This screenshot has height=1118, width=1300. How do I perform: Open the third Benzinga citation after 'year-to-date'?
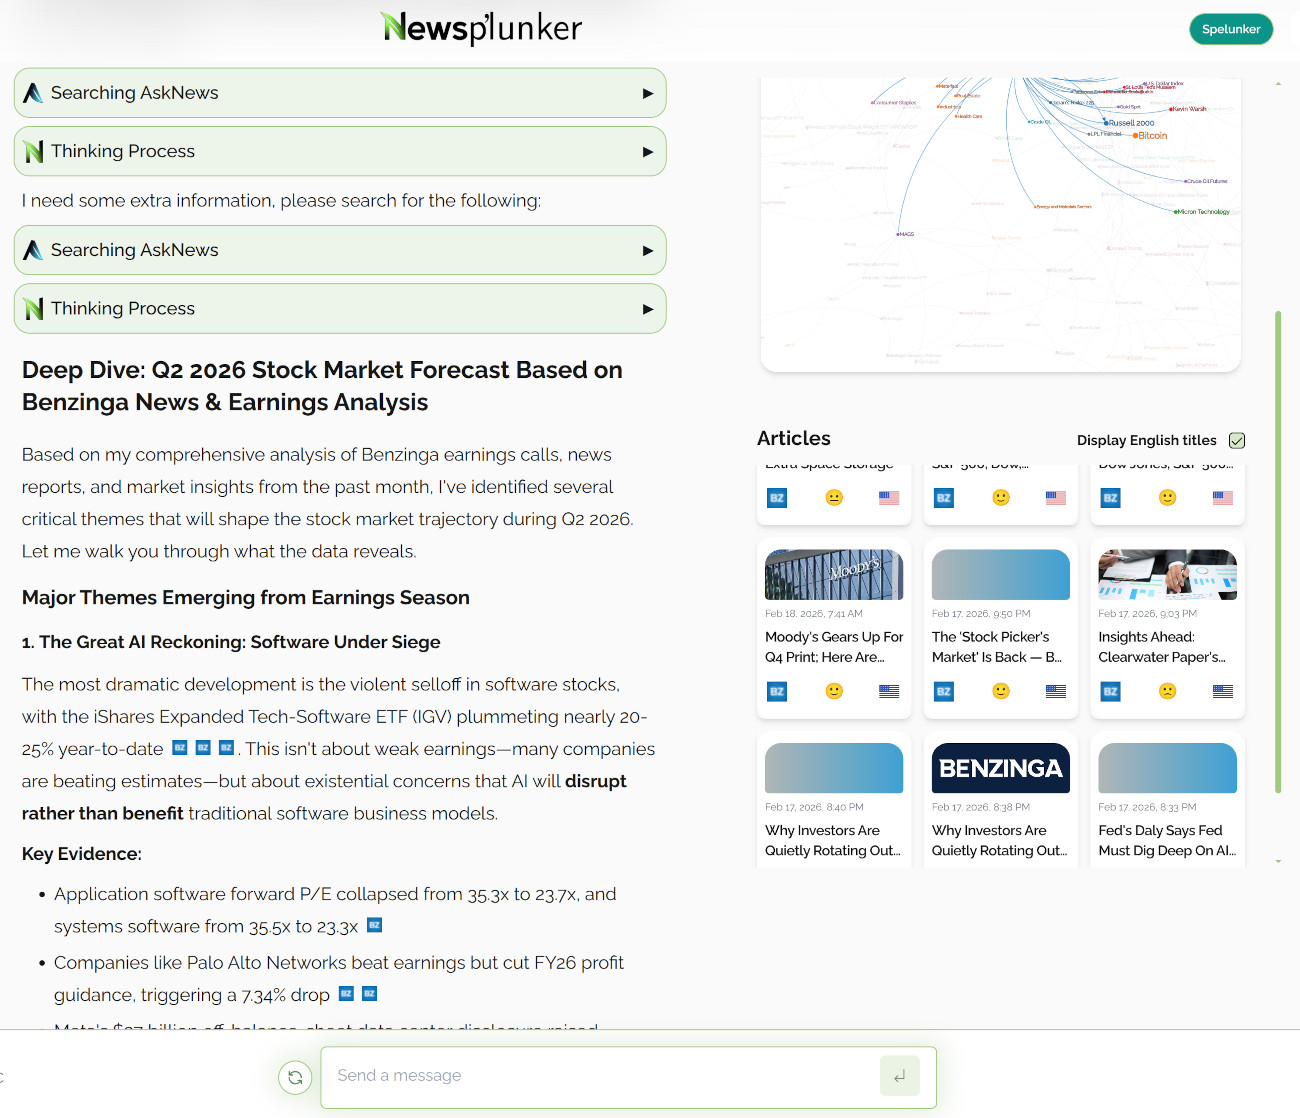pos(226,747)
